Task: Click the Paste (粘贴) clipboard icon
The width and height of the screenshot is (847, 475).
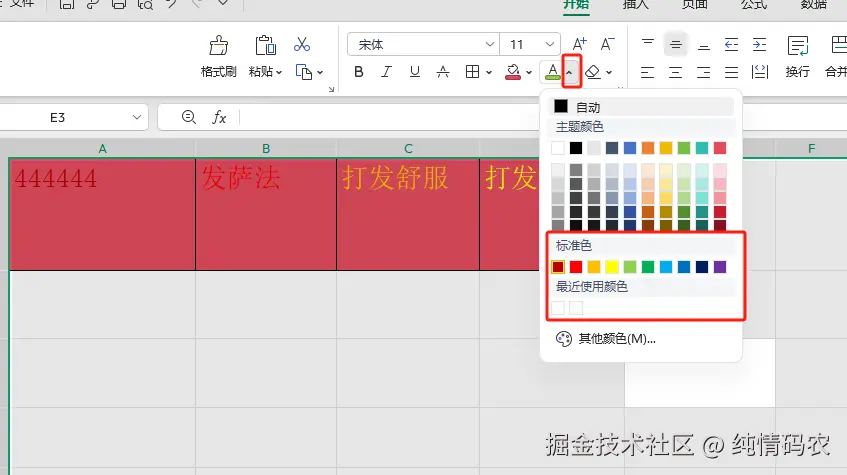Action: (265, 46)
